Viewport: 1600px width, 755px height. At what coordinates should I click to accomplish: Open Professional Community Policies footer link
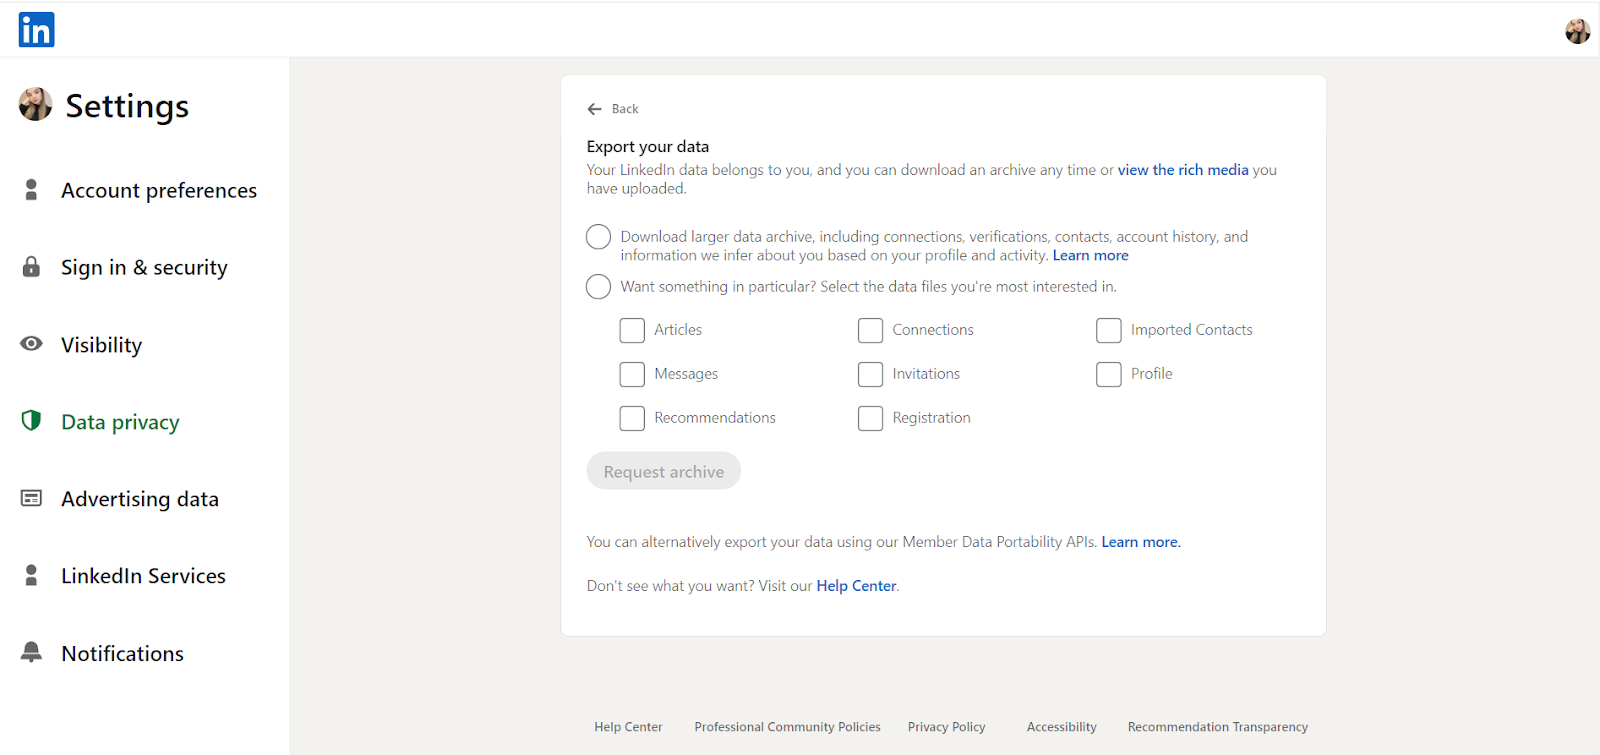(x=787, y=727)
